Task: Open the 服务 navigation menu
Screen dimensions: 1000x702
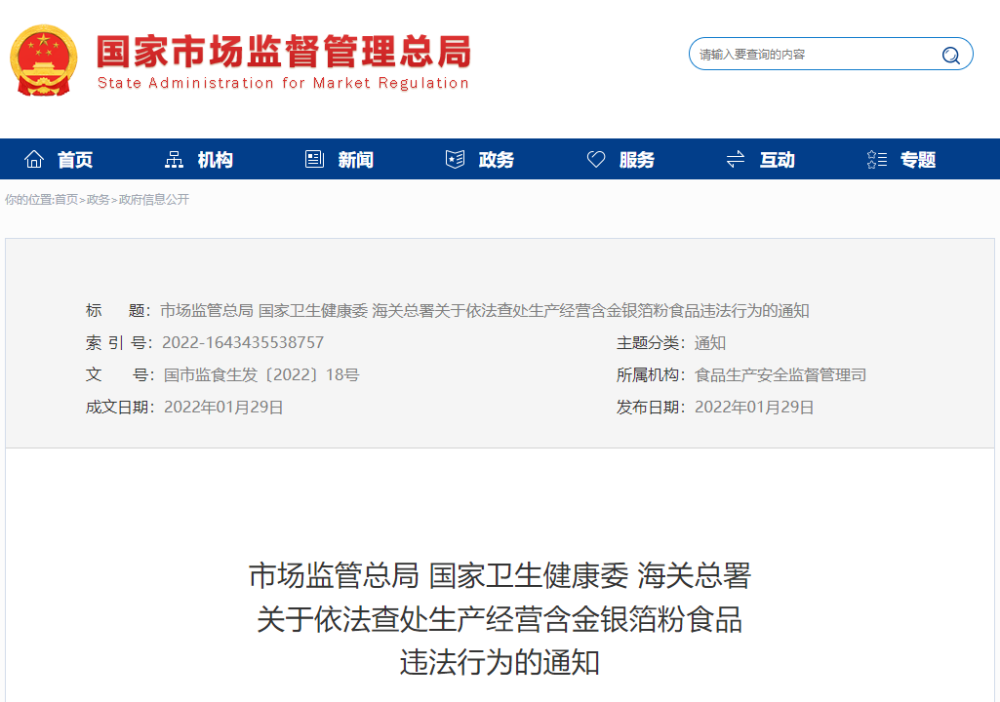Action: (x=636, y=159)
